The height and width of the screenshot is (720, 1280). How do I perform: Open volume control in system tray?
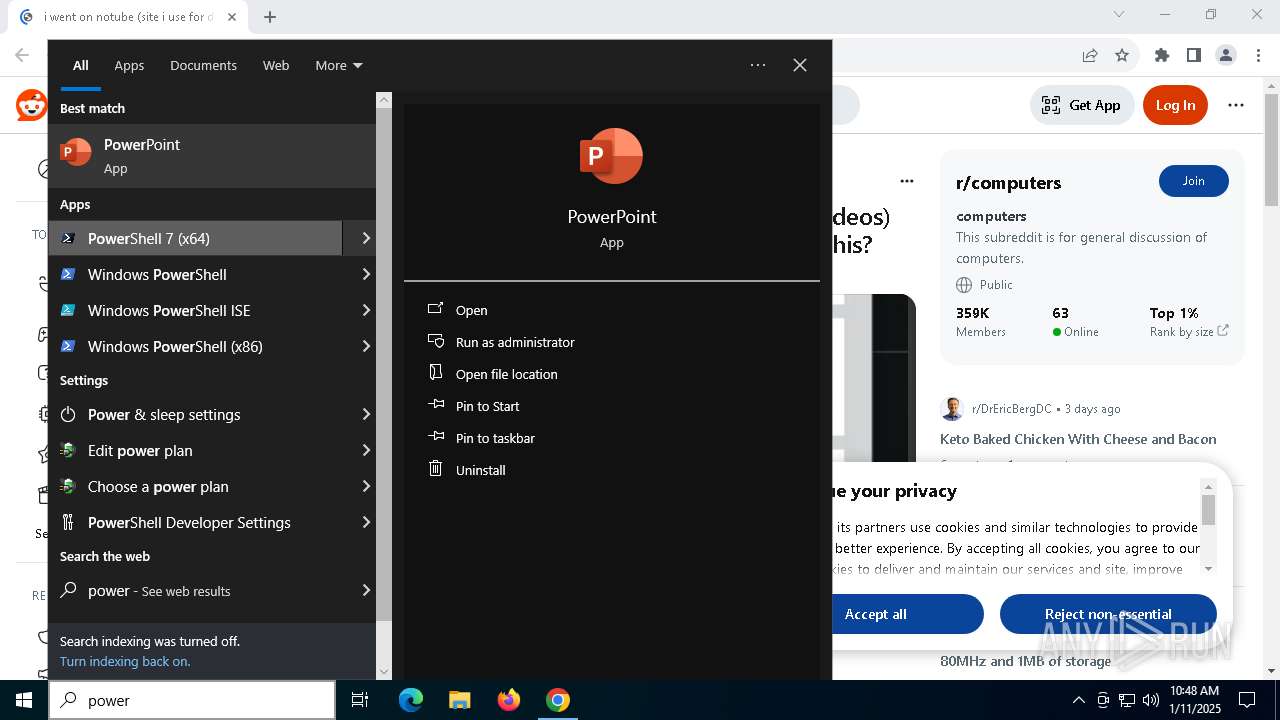(1151, 700)
